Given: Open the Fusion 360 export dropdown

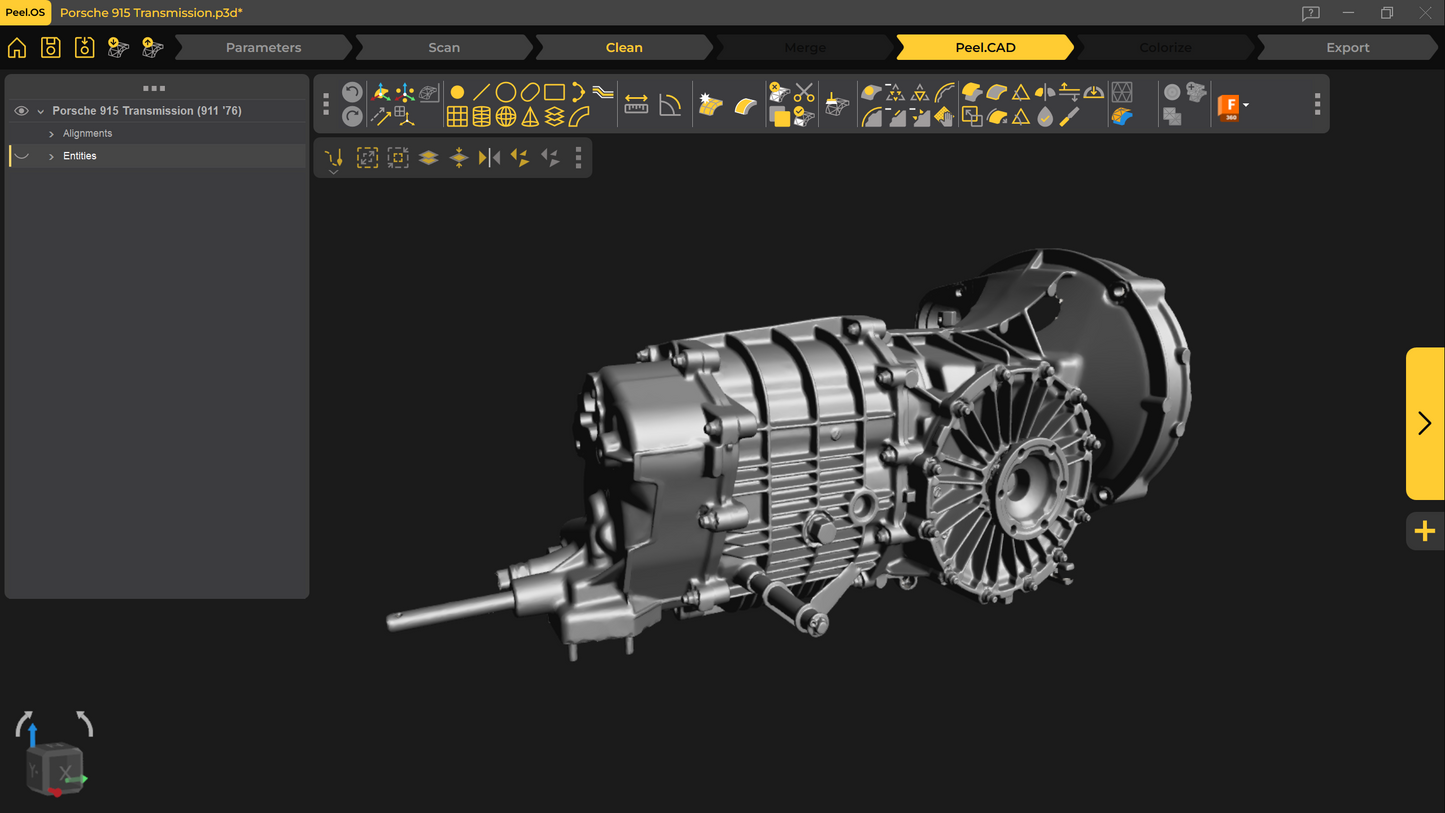Looking at the screenshot, I should pos(1245,105).
